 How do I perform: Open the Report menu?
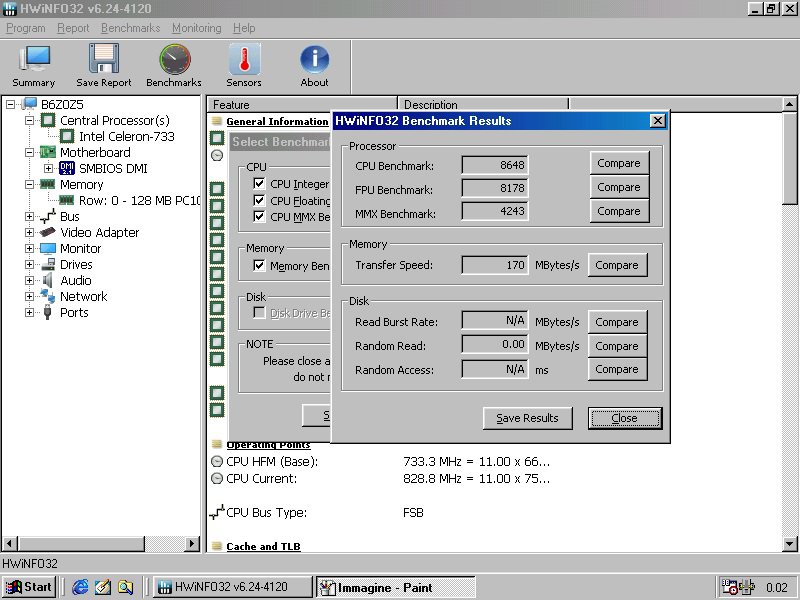73,28
